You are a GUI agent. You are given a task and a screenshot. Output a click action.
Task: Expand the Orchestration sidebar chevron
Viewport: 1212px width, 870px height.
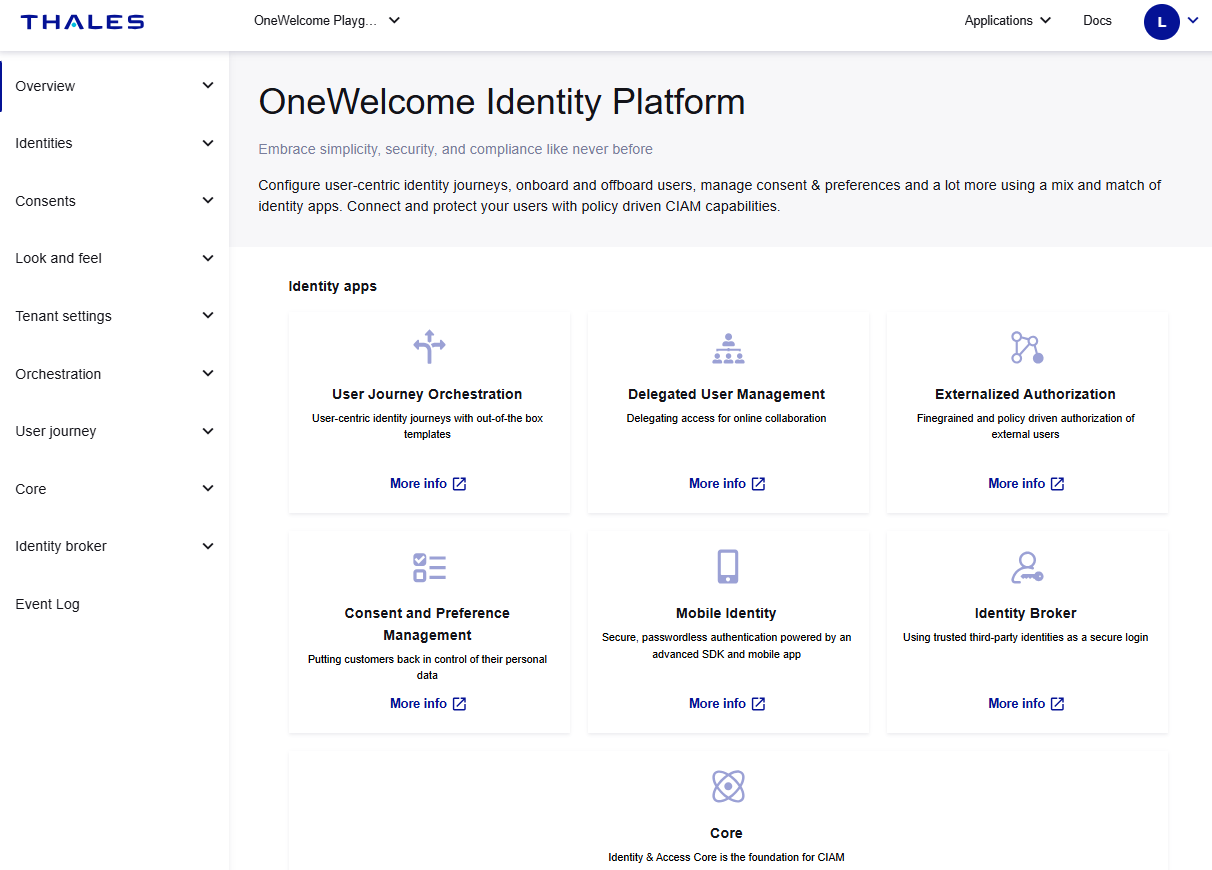click(208, 374)
